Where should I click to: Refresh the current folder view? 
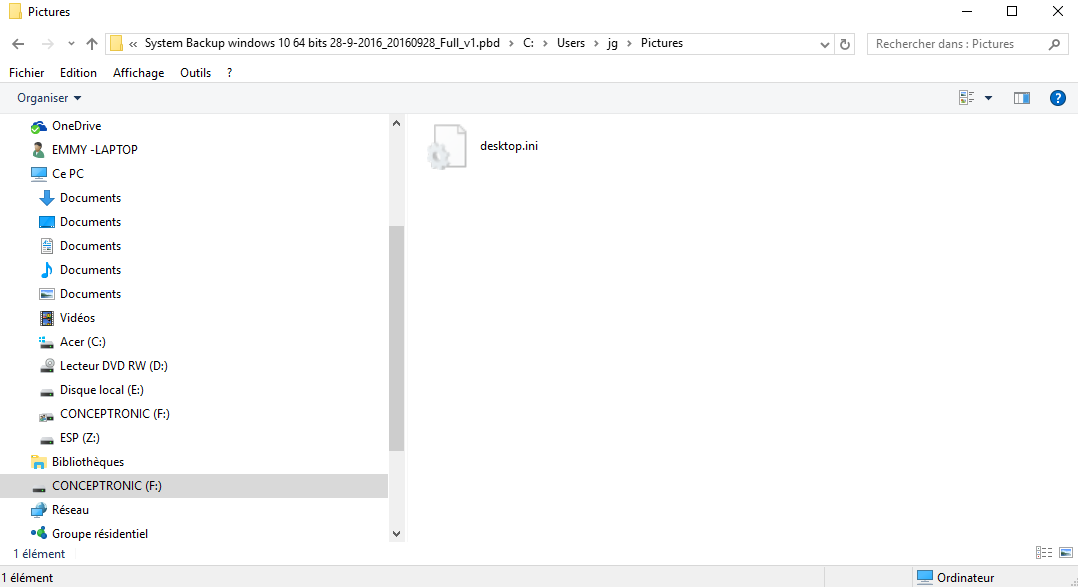(845, 44)
